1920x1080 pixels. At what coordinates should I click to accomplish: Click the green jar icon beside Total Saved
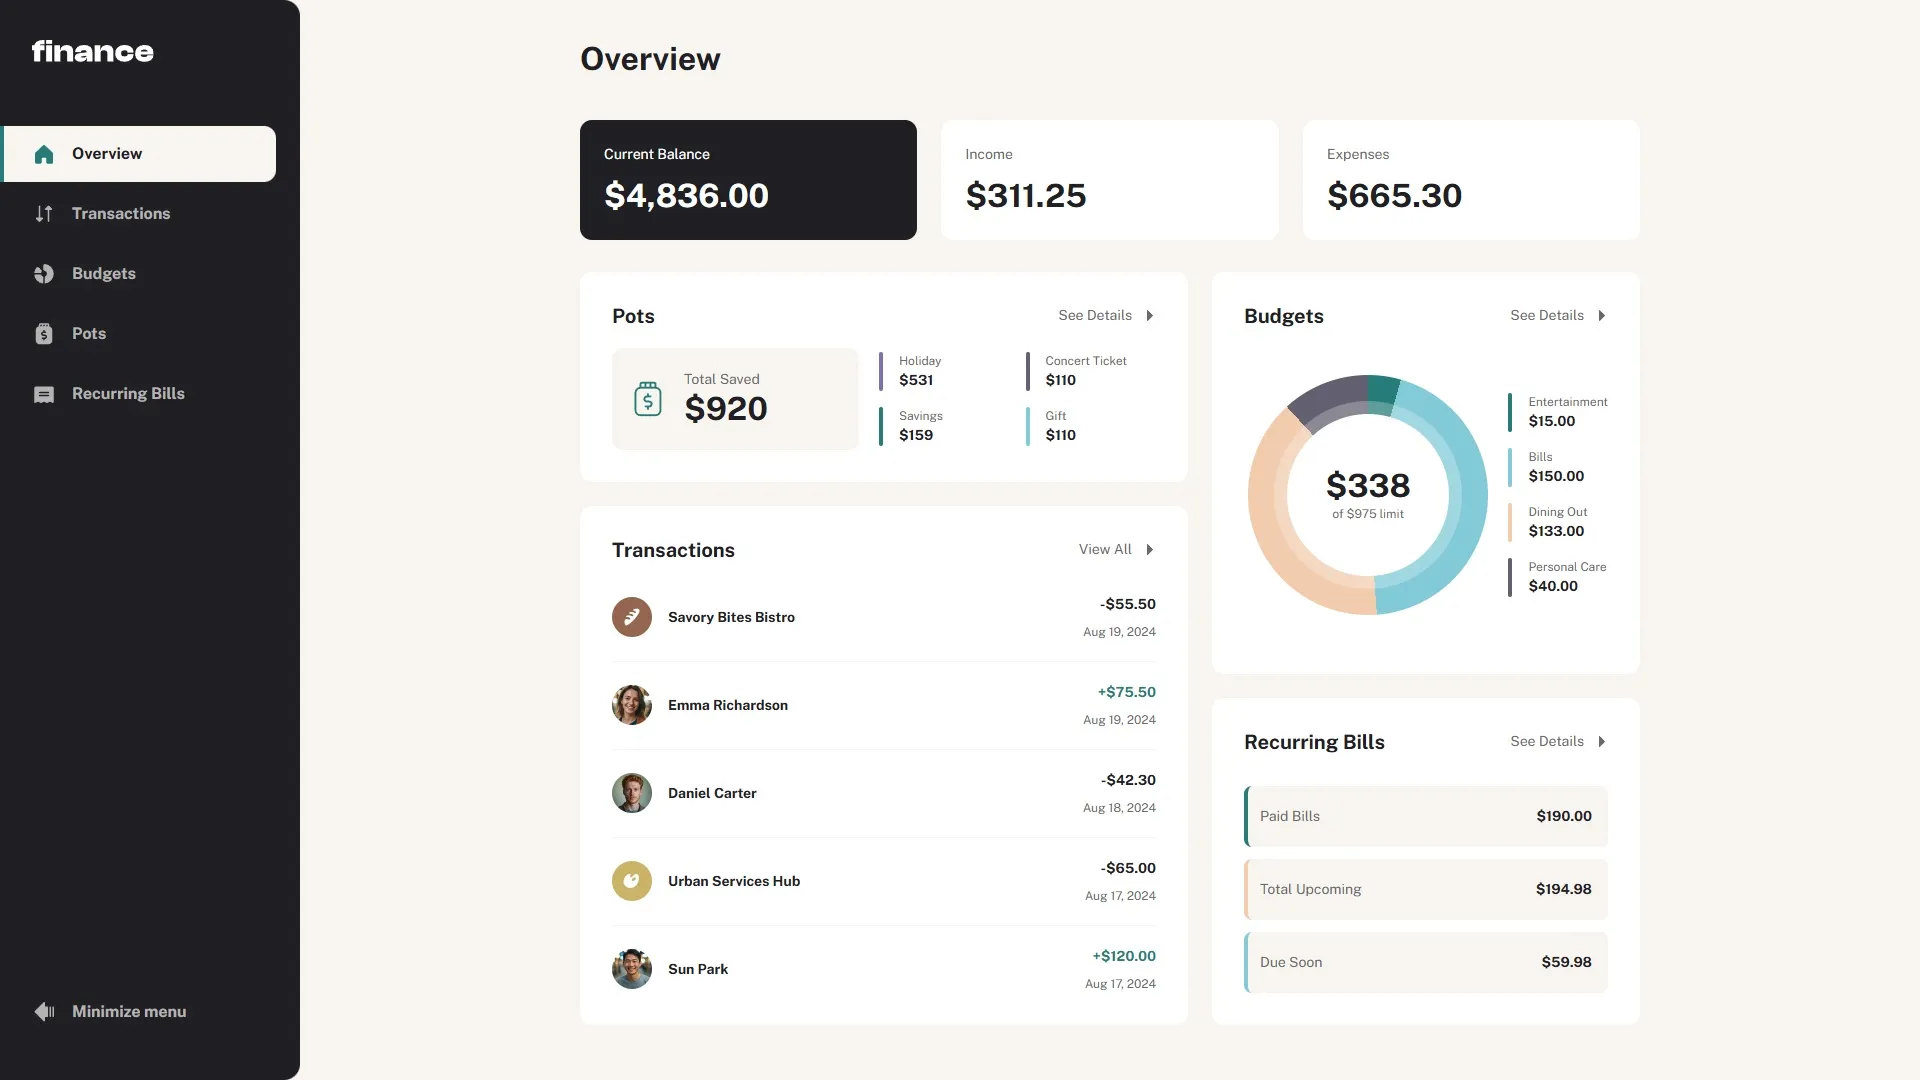(648, 399)
